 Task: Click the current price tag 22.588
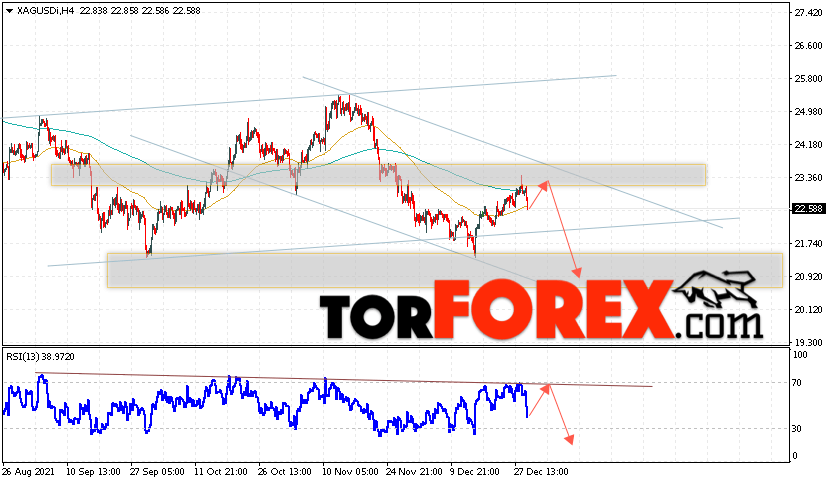pos(808,209)
